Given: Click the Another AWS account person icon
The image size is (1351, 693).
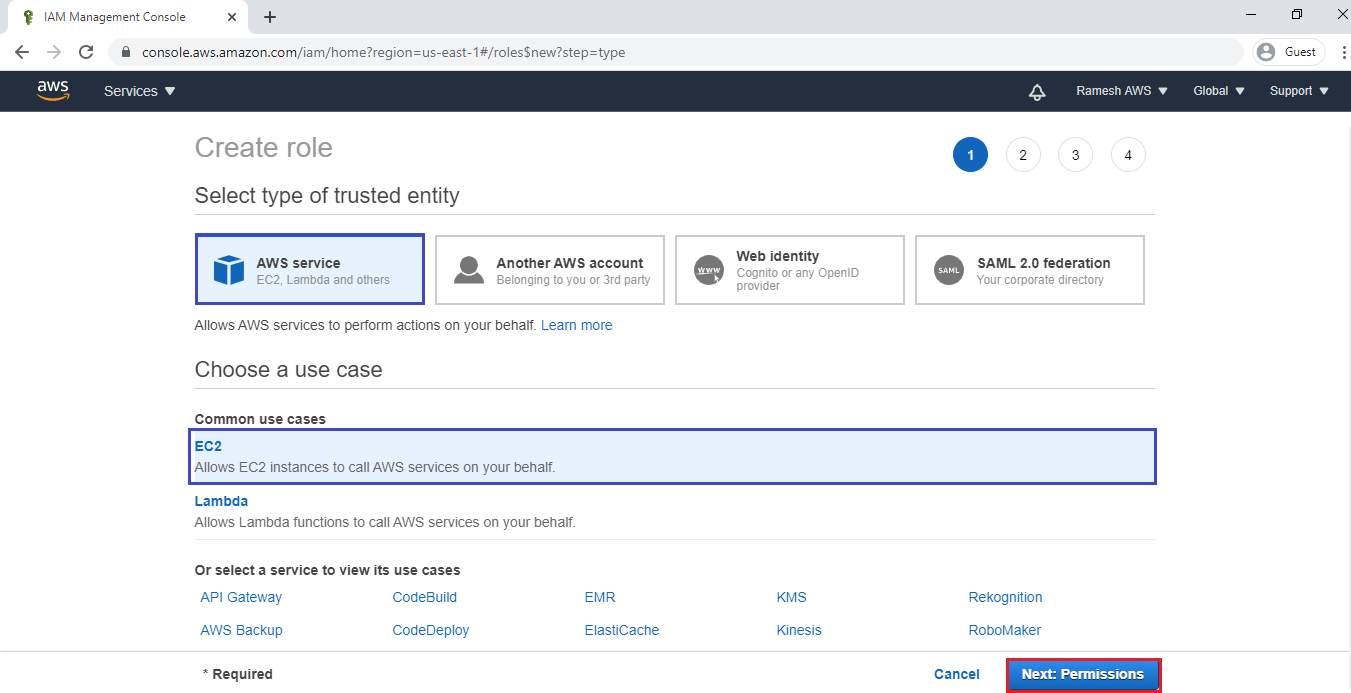Looking at the screenshot, I should [469, 270].
